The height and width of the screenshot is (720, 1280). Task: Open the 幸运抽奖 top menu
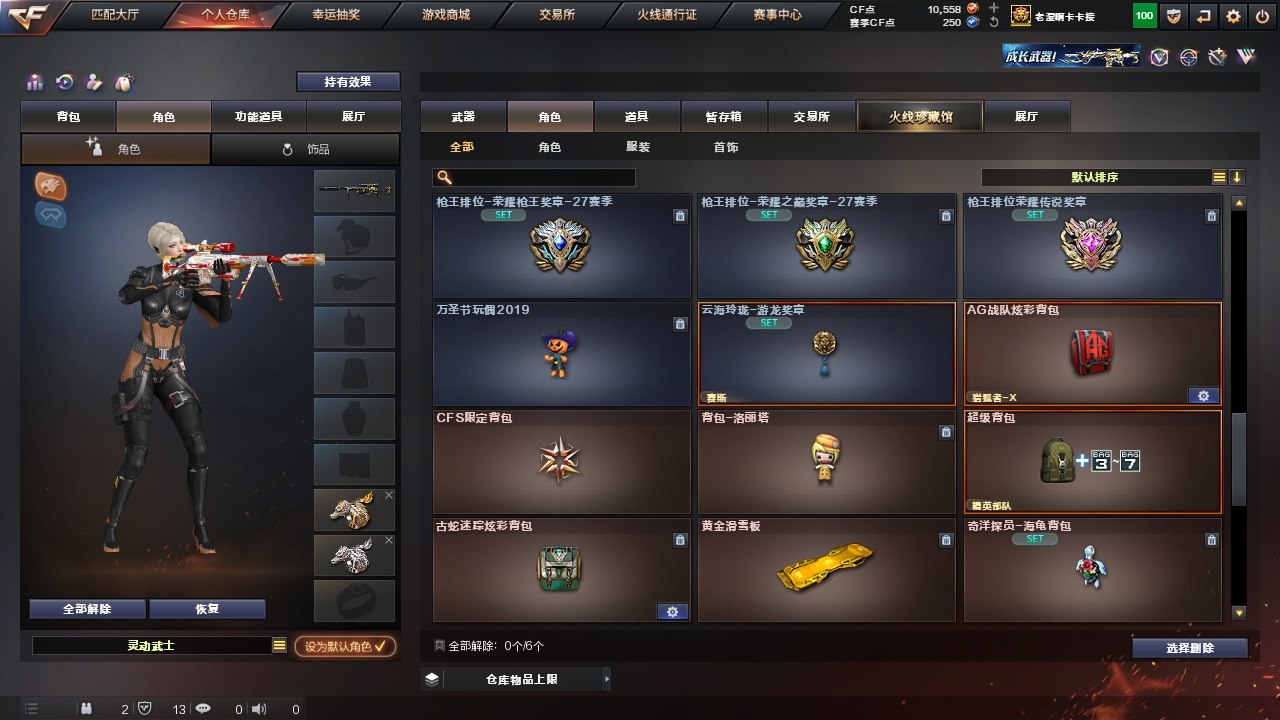pyautogui.click(x=325, y=15)
